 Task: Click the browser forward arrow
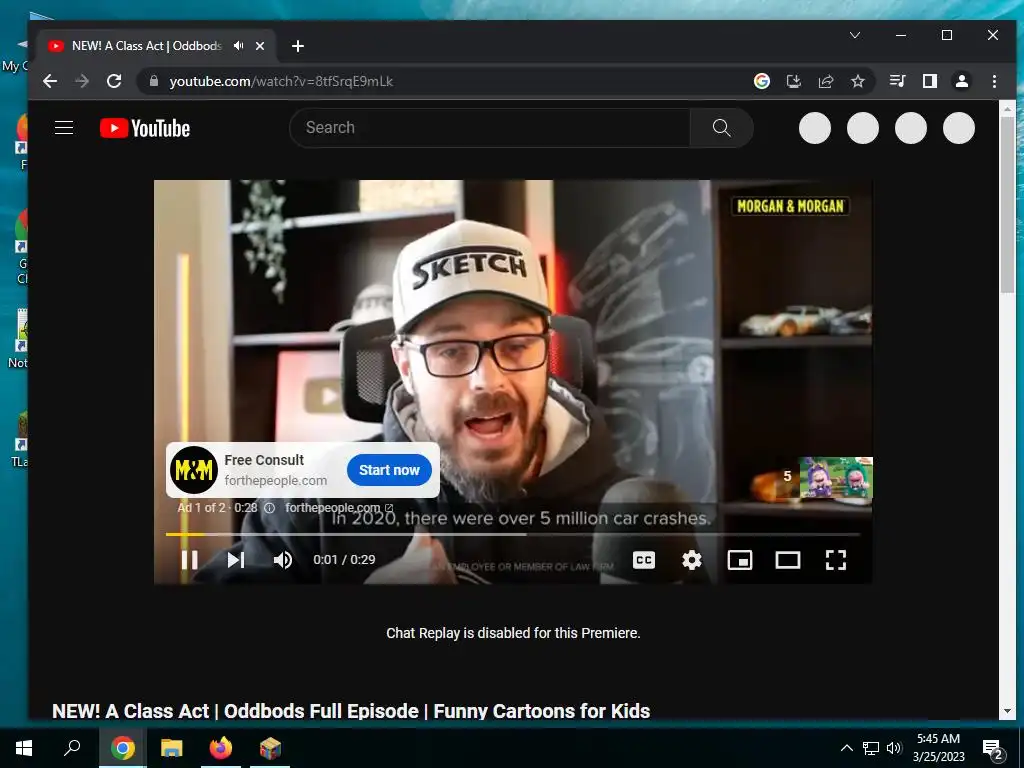pos(82,81)
